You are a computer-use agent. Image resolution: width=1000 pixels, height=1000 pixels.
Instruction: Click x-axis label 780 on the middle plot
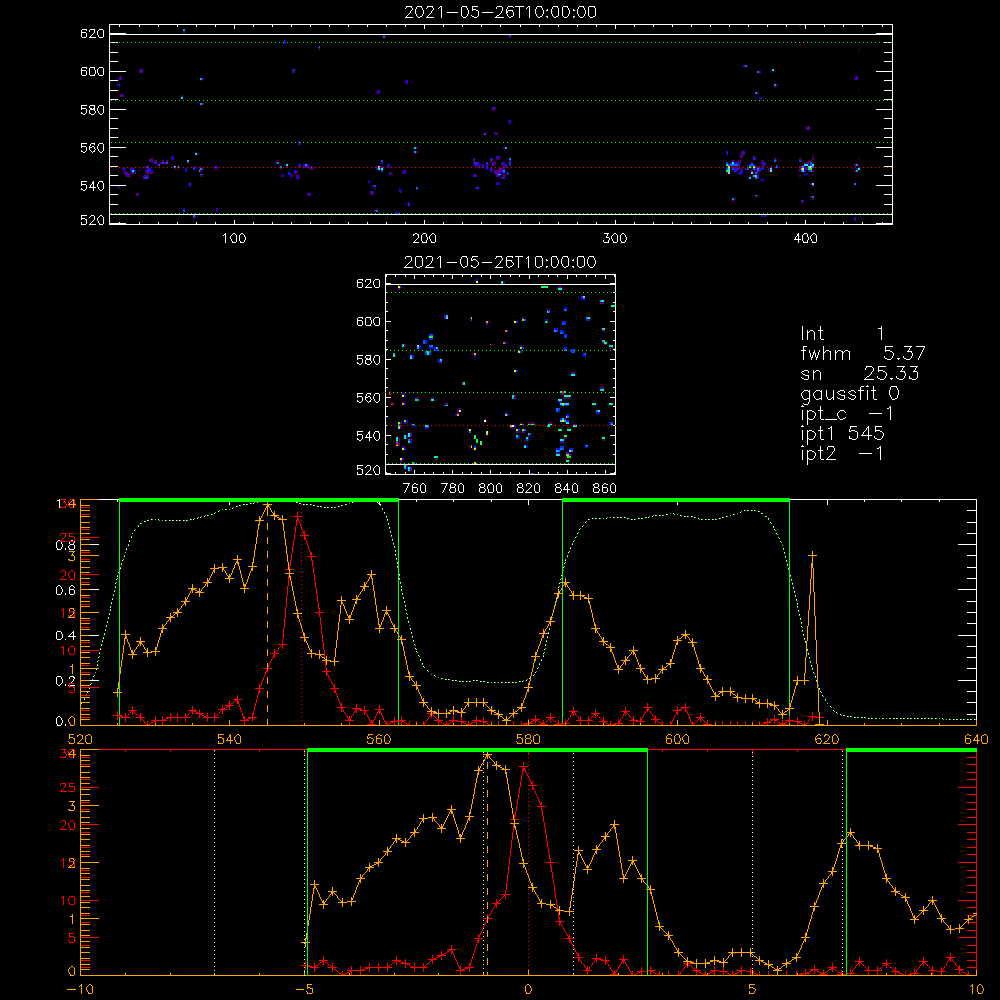point(453,489)
